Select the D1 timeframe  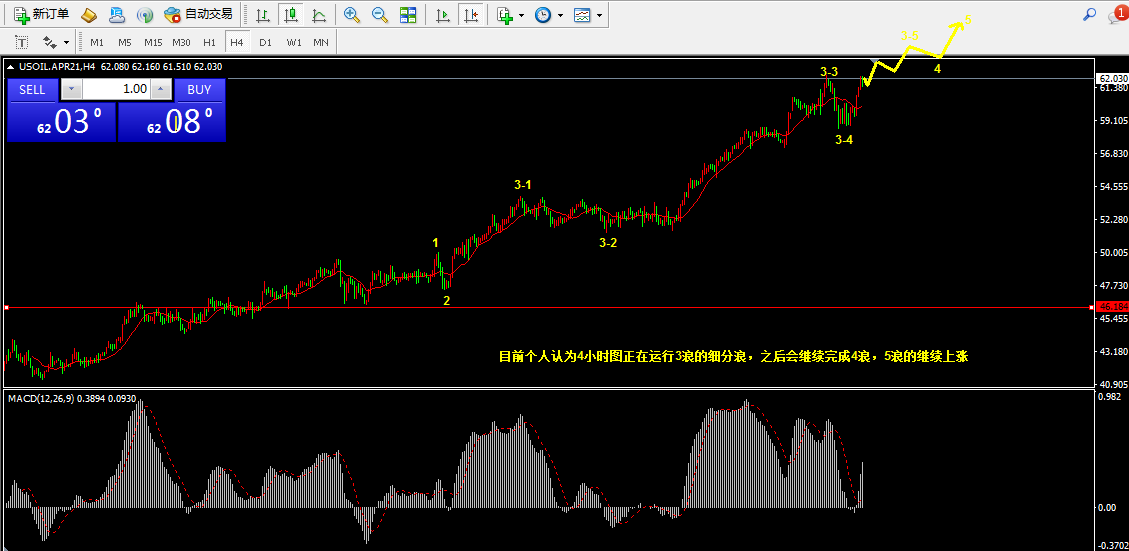(x=265, y=42)
